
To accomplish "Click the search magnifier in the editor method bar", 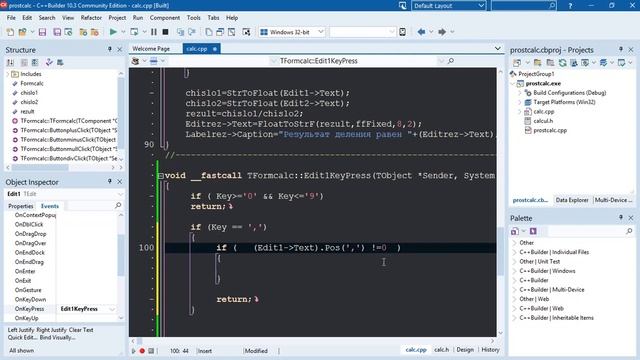I will click(x=451, y=61).
